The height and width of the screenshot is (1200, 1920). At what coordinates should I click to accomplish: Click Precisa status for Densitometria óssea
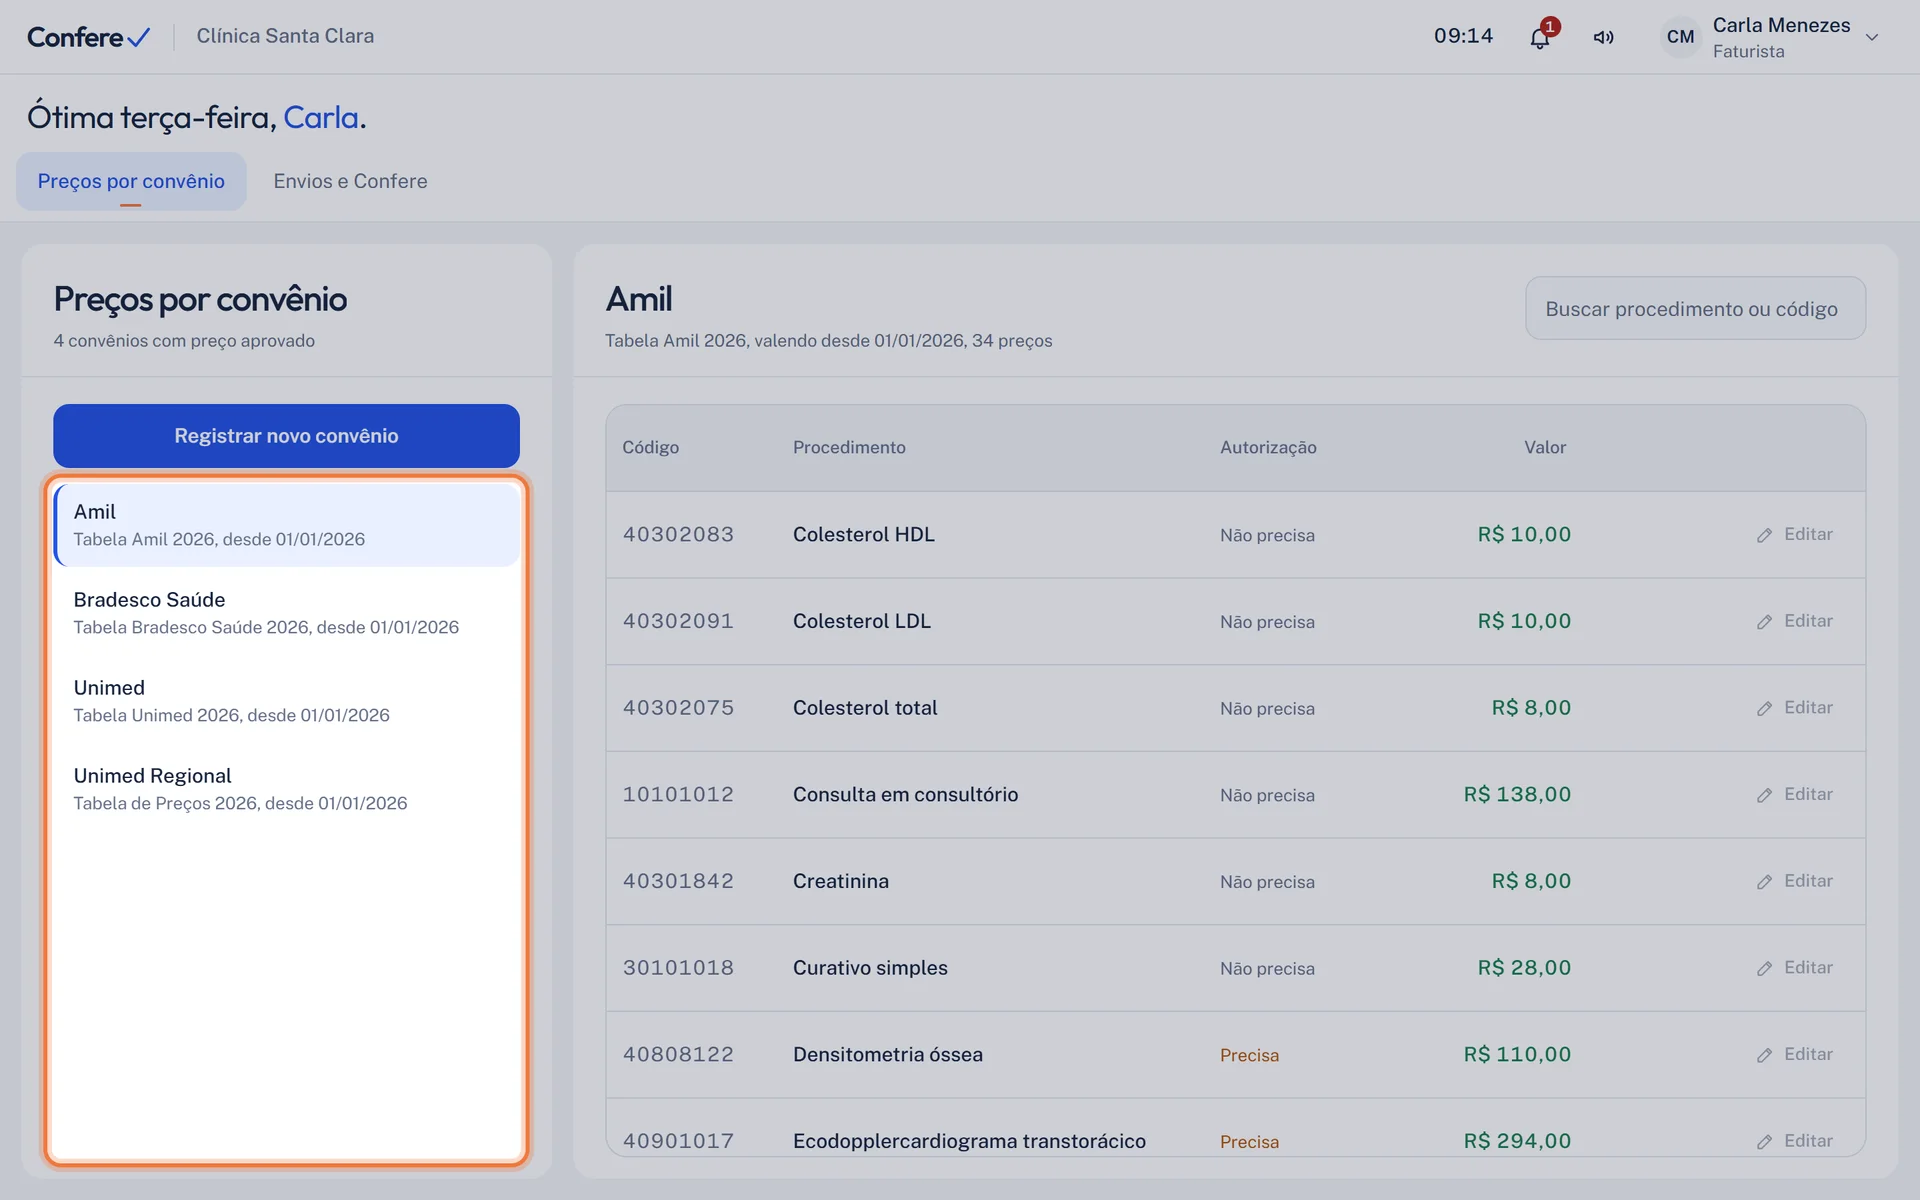[x=1249, y=1055]
